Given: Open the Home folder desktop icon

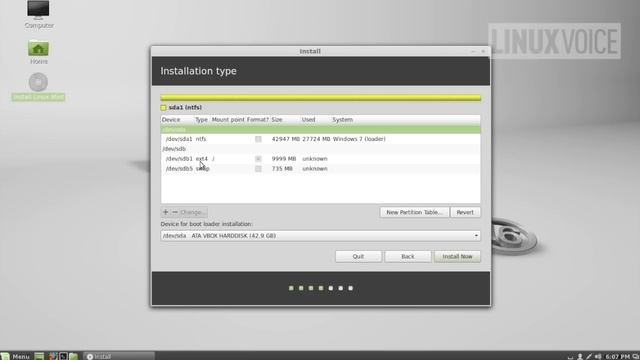Looking at the screenshot, I should (x=38, y=48).
